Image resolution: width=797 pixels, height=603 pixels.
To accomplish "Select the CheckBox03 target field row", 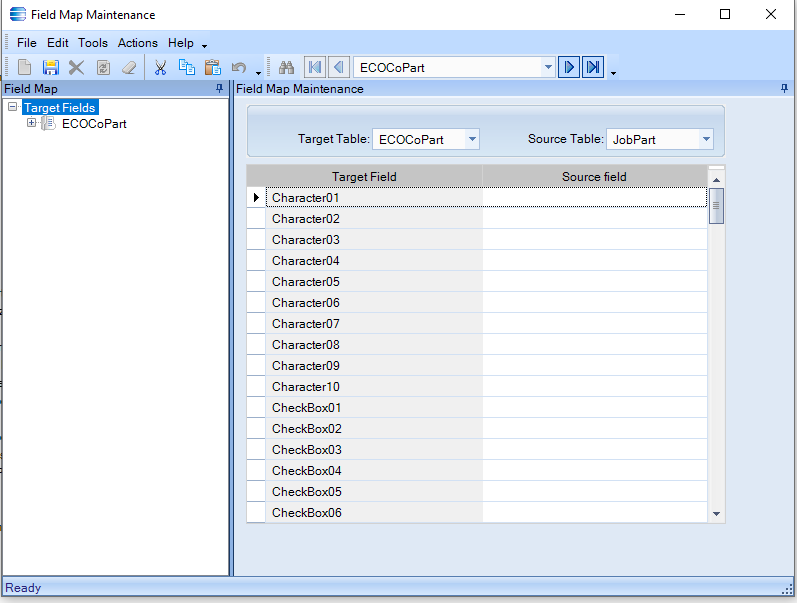I will (x=374, y=449).
